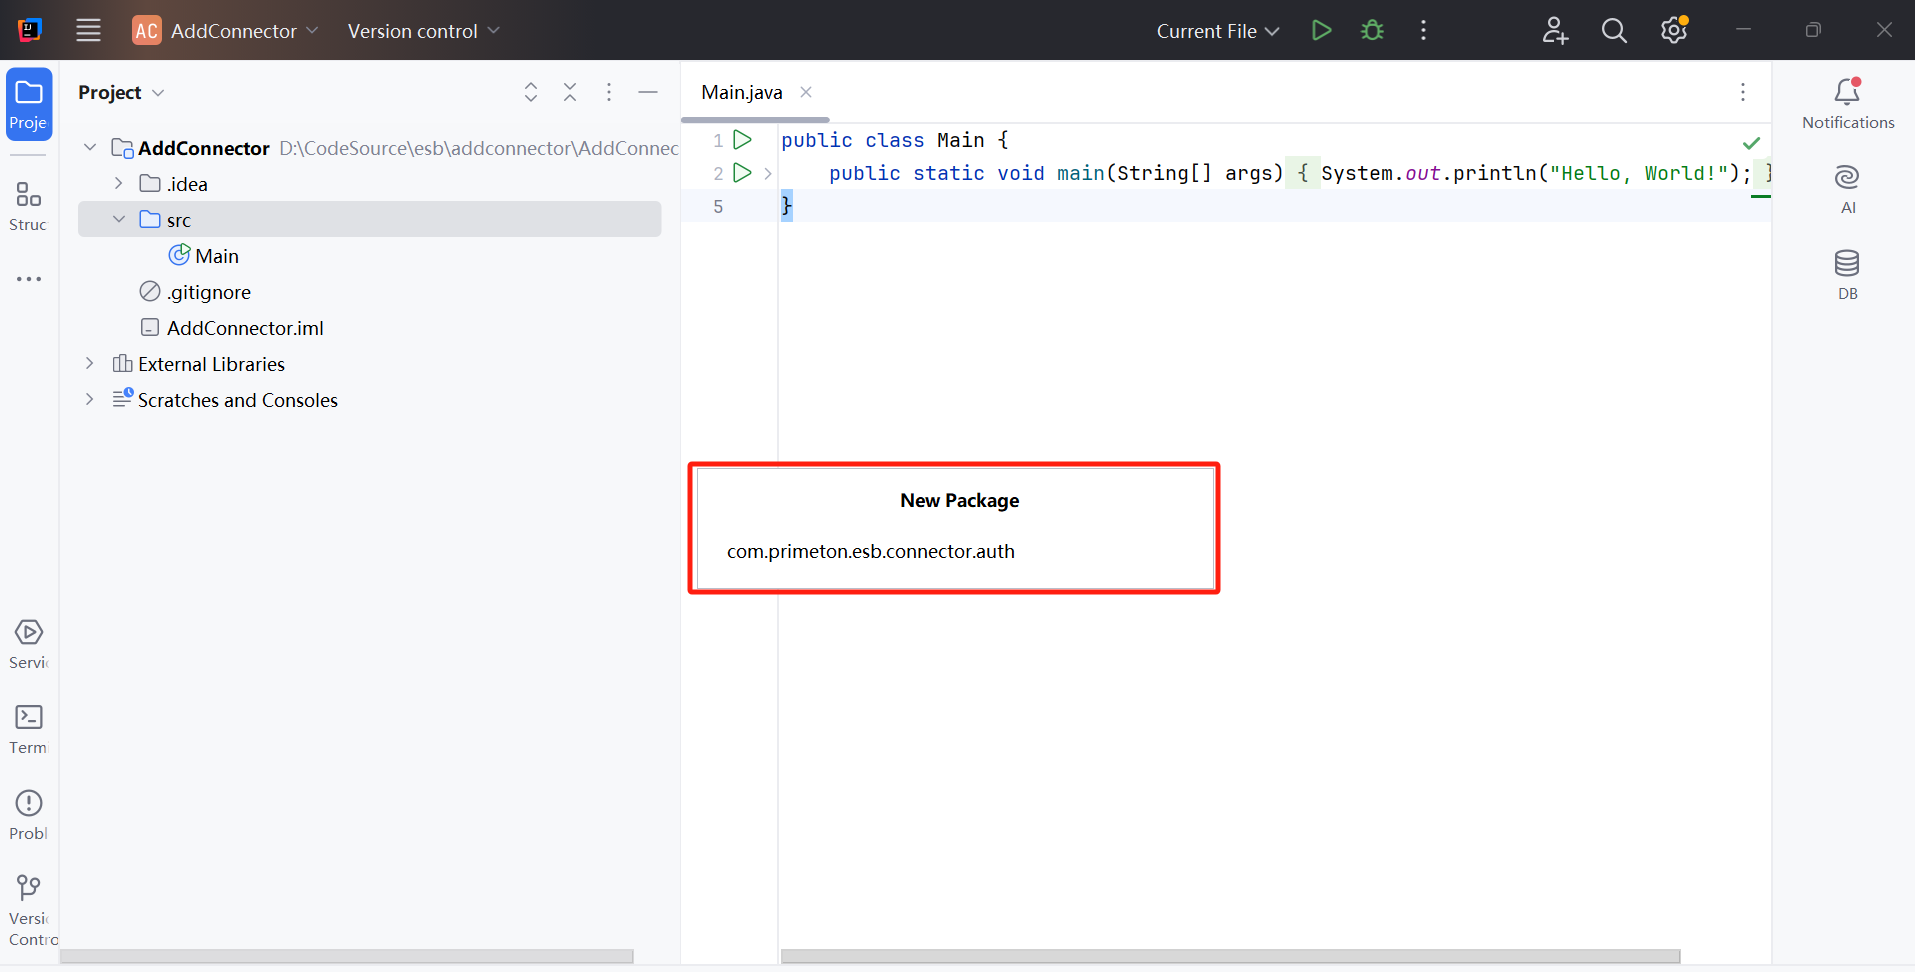Toggle the Project tool window button
Screen dimensions: 1915x972
click(29, 104)
